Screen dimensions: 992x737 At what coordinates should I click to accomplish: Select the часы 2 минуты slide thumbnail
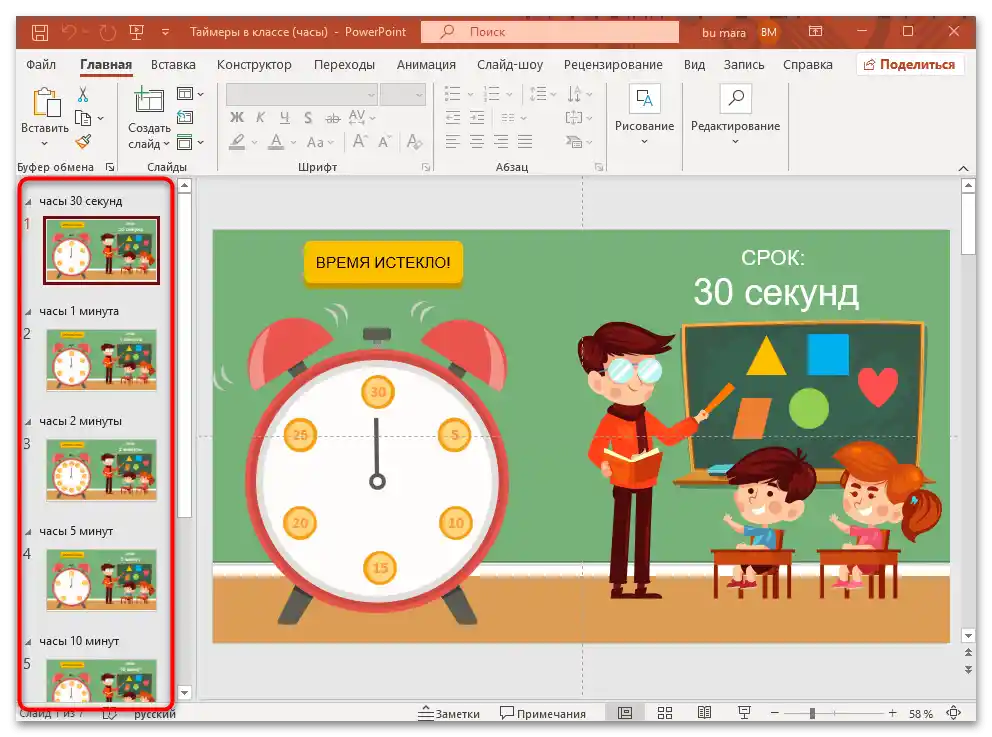pyautogui.click(x=101, y=470)
